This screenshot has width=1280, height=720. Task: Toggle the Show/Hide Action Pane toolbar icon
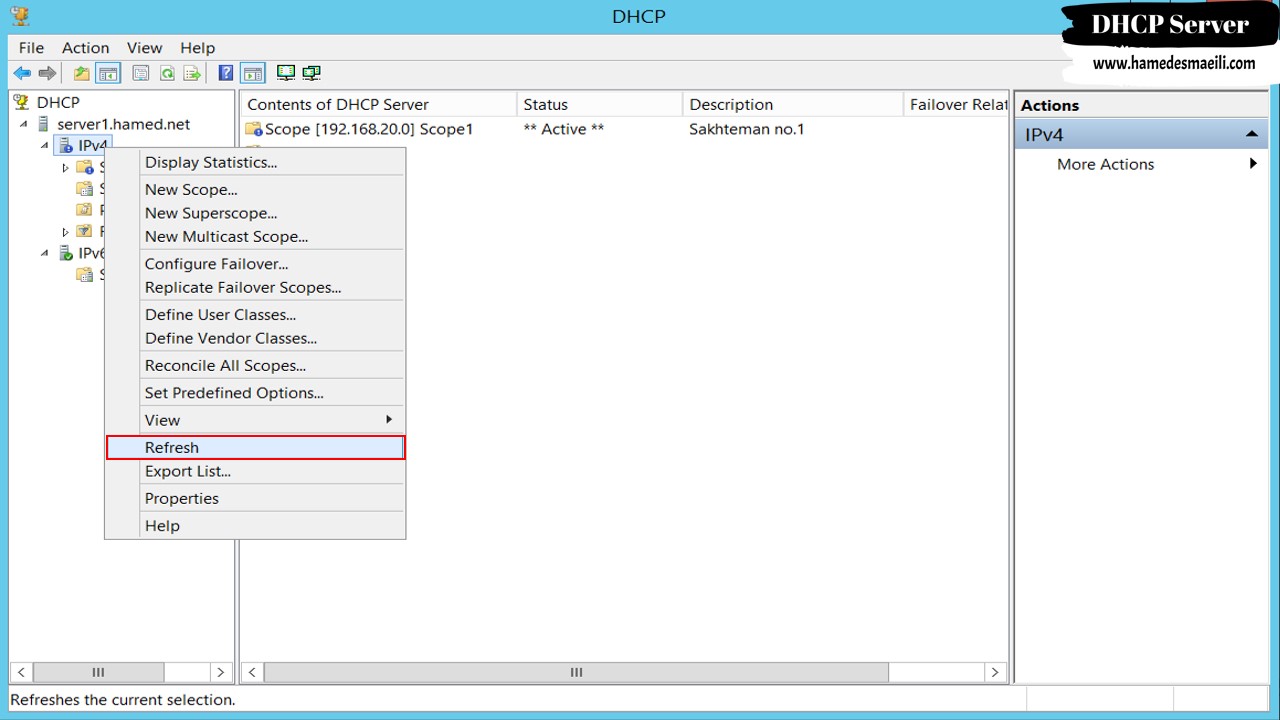click(x=253, y=73)
